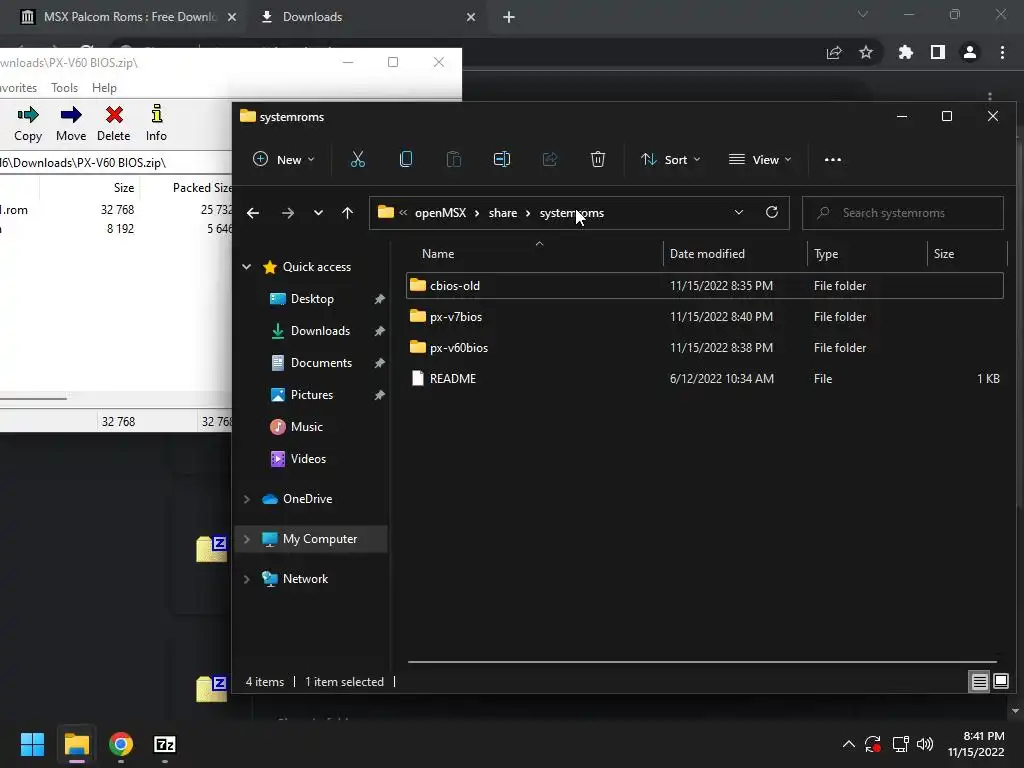The height and width of the screenshot is (768, 1024).
Task: Collapse the Quick access tree
Action: coord(247,266)
